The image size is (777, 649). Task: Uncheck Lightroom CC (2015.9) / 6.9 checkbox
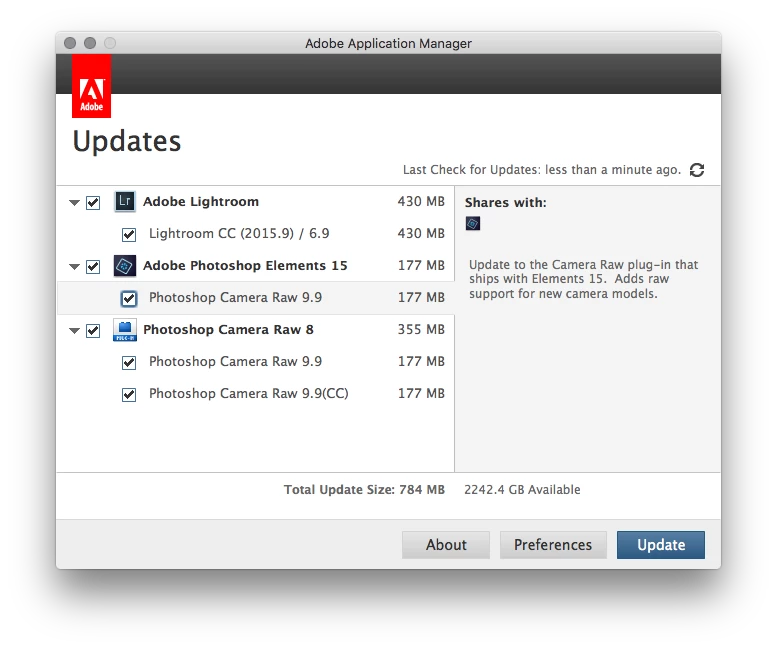coord(129,234)
